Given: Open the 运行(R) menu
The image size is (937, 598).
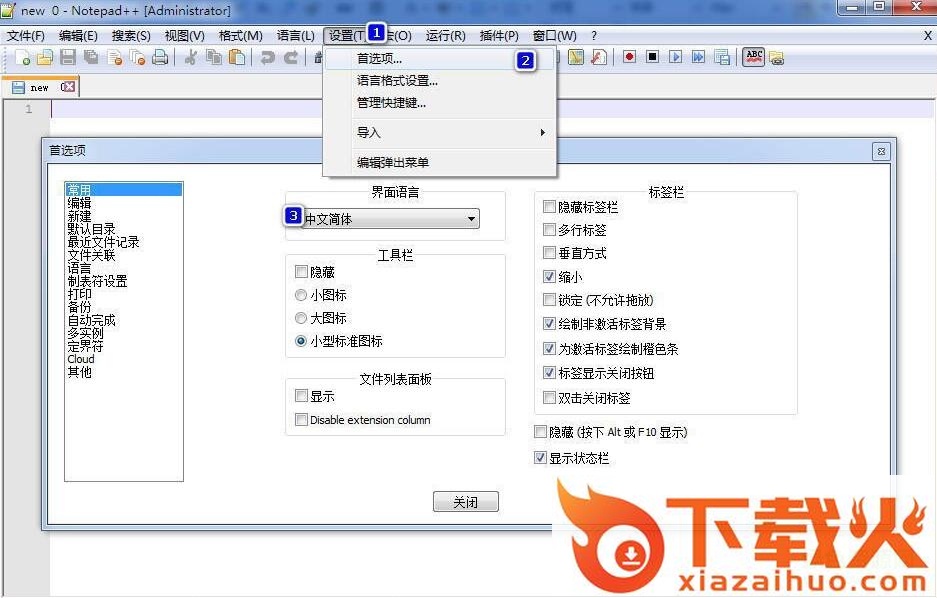Looking at the screenshot, I should 445,36.
